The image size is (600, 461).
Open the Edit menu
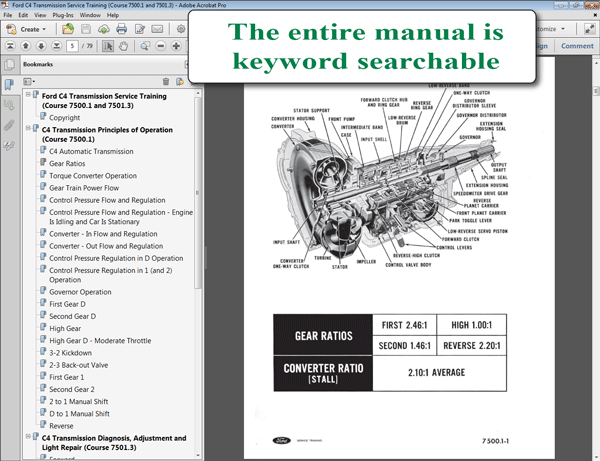coord(23,15)
